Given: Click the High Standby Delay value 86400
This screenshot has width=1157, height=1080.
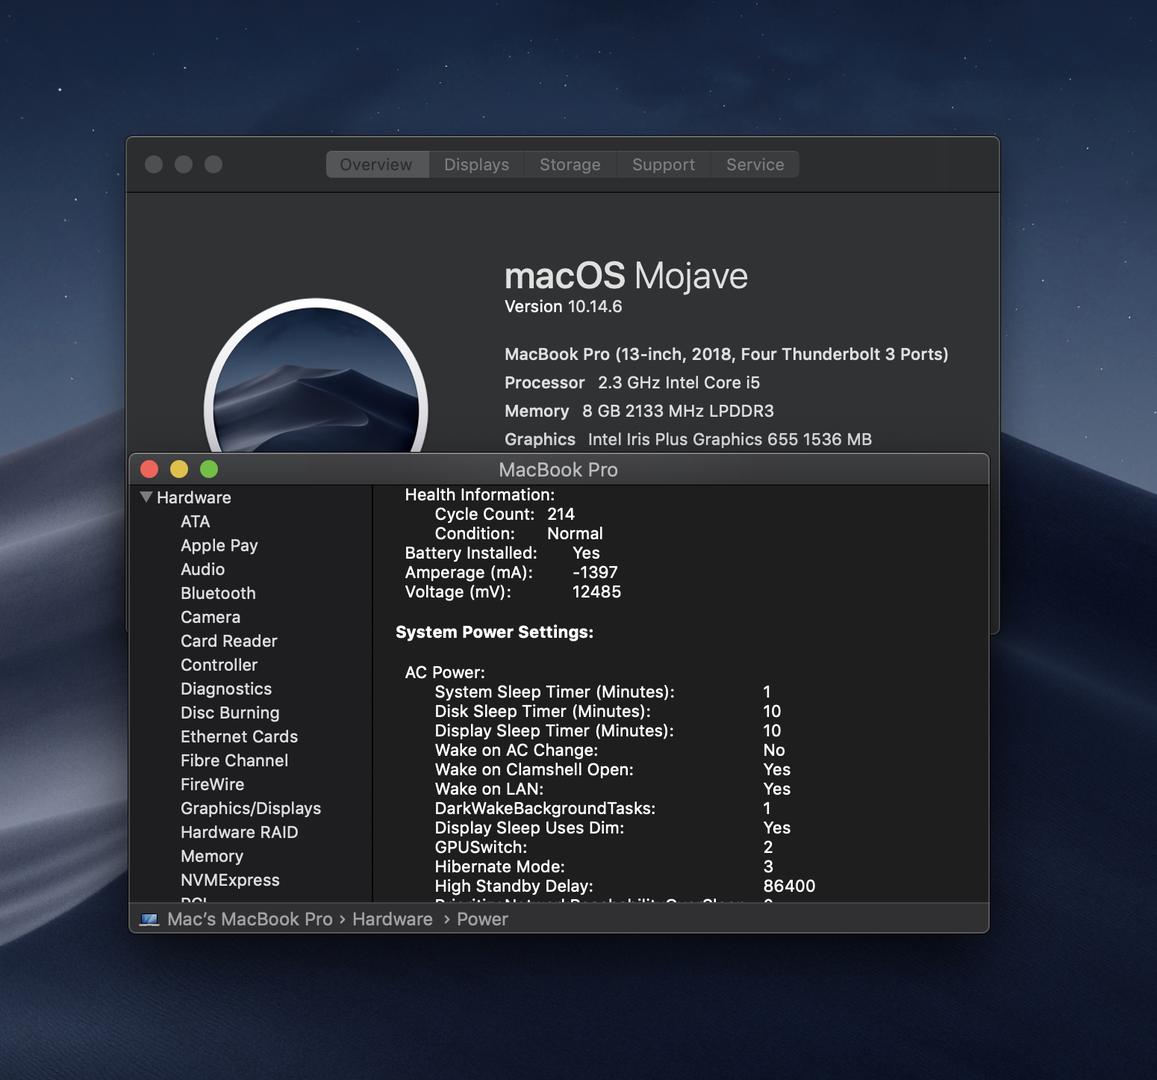Looking at the screenshot, I should (x=790, y=886).
